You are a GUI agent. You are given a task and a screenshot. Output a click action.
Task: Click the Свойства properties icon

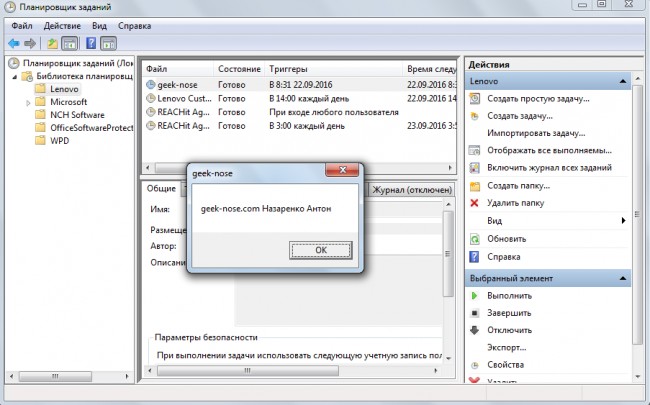(475, 365)
